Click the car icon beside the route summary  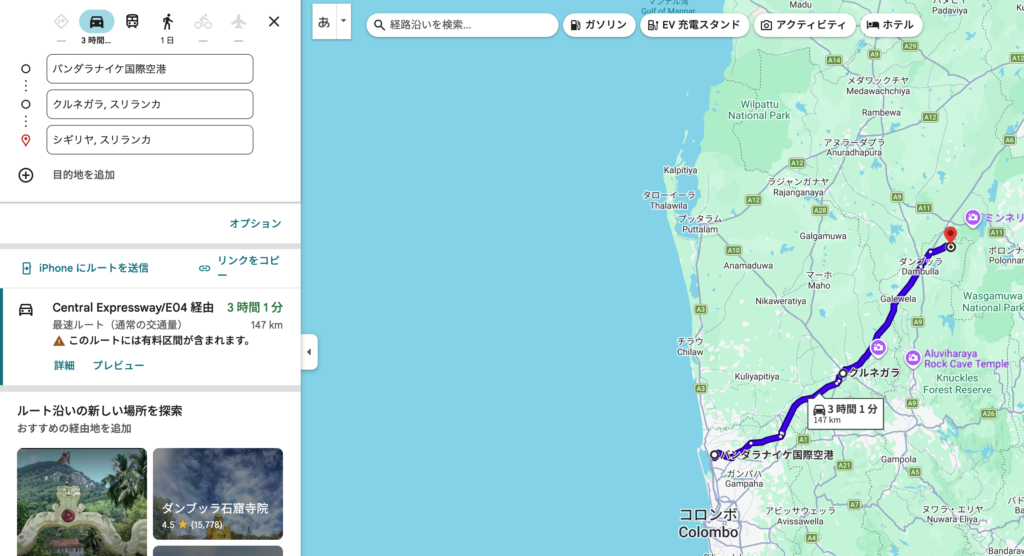(x=25, y=309)
